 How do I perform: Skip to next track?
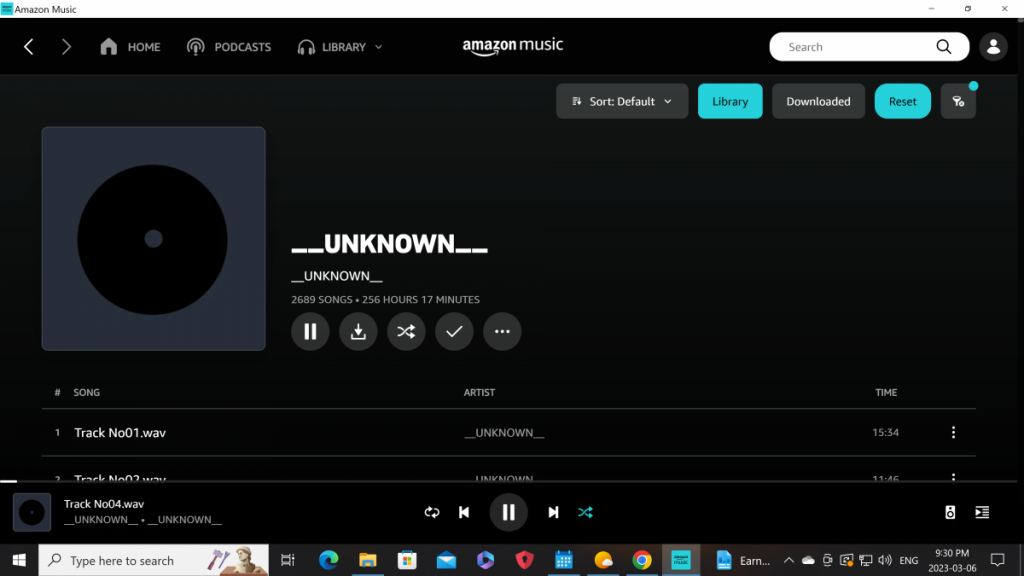pyautogui.click(x=552, y=513)
